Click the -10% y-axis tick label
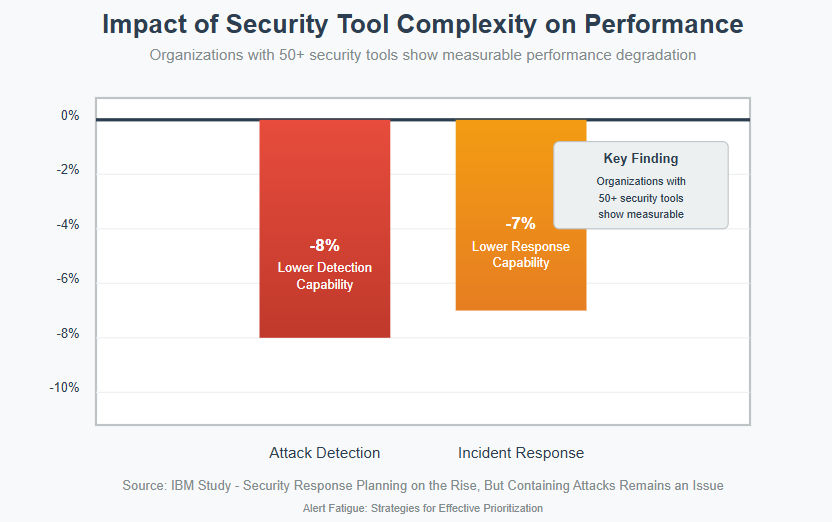The height and width of the screenshot is (522, 832). tap(65, 388)
